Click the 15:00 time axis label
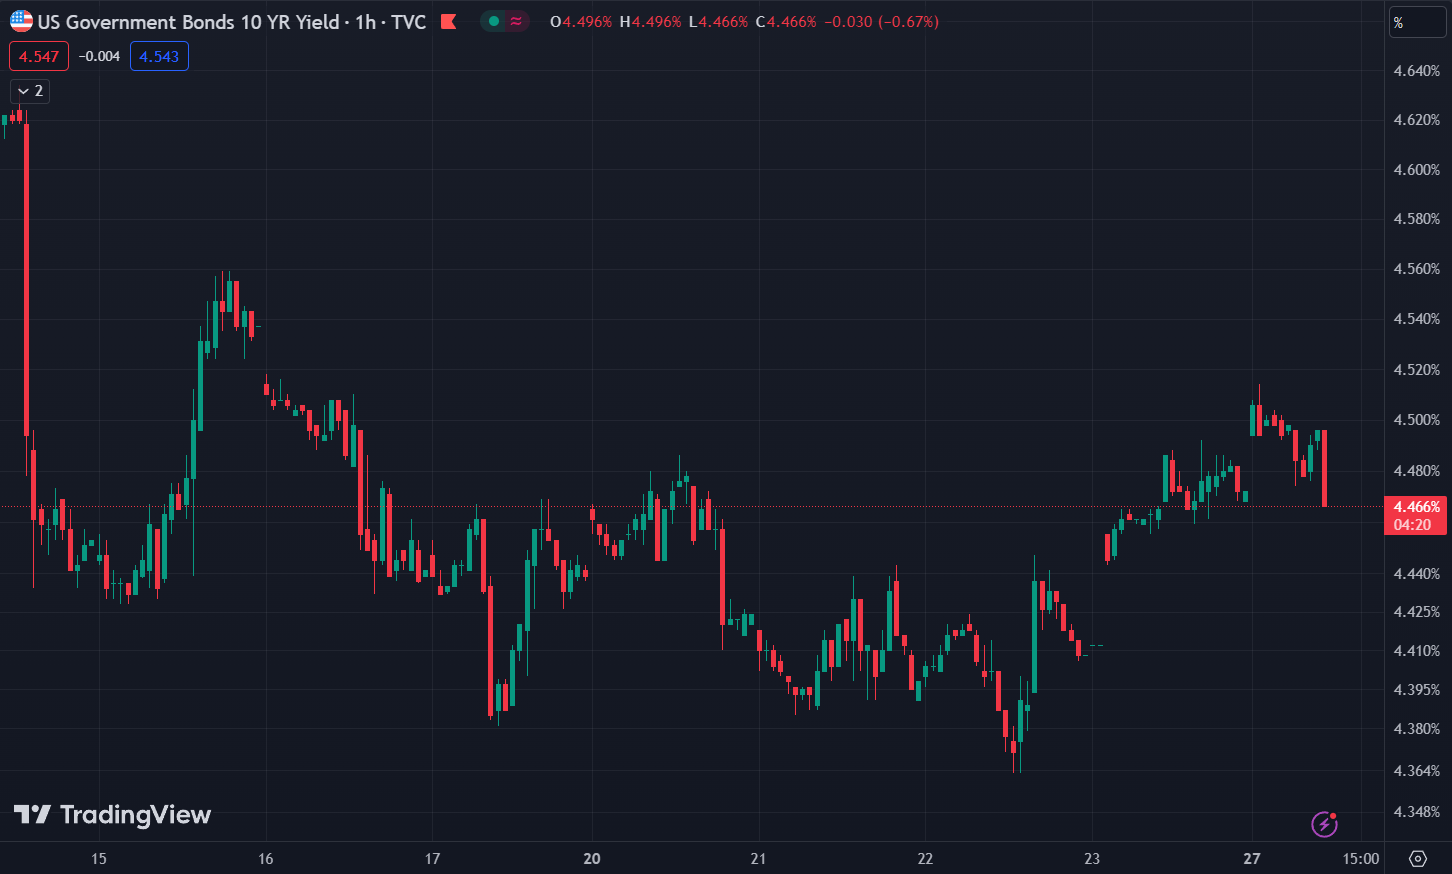This screenshot has height=874, width=1452. pyautogui.click(x=1361, y=858)
